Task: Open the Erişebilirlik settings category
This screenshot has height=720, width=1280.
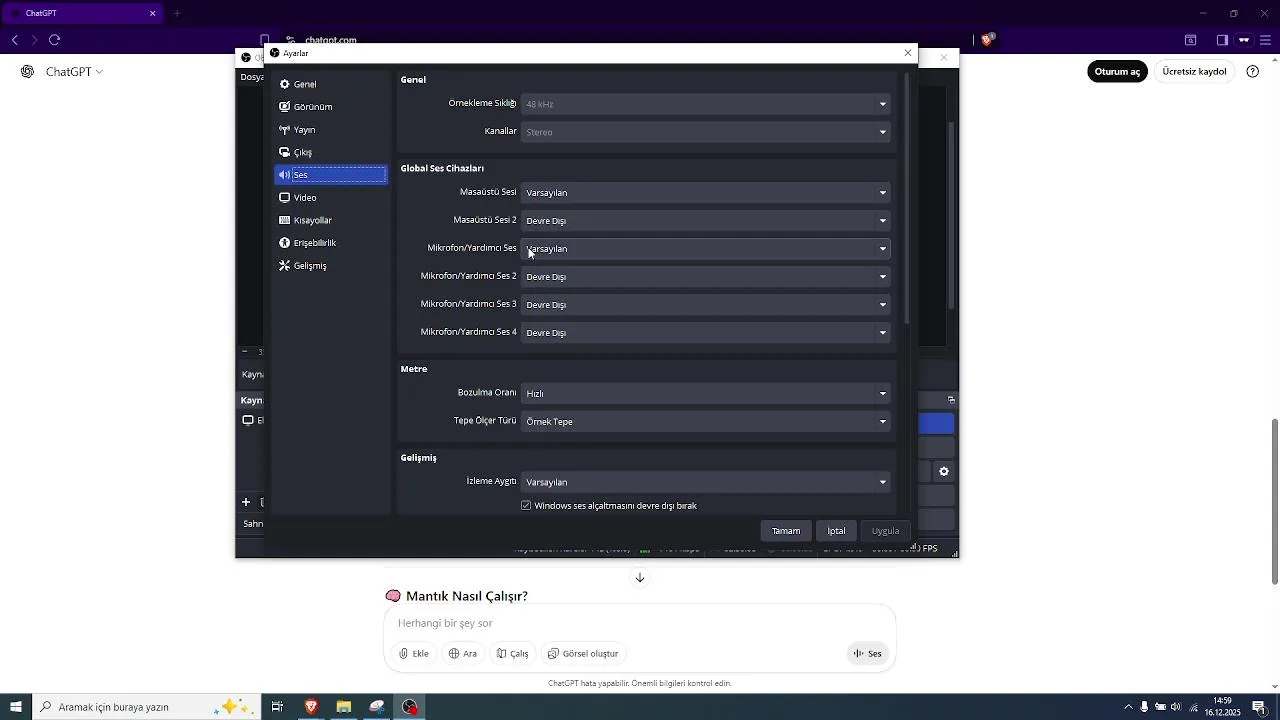Action: [x=331, y=243]
